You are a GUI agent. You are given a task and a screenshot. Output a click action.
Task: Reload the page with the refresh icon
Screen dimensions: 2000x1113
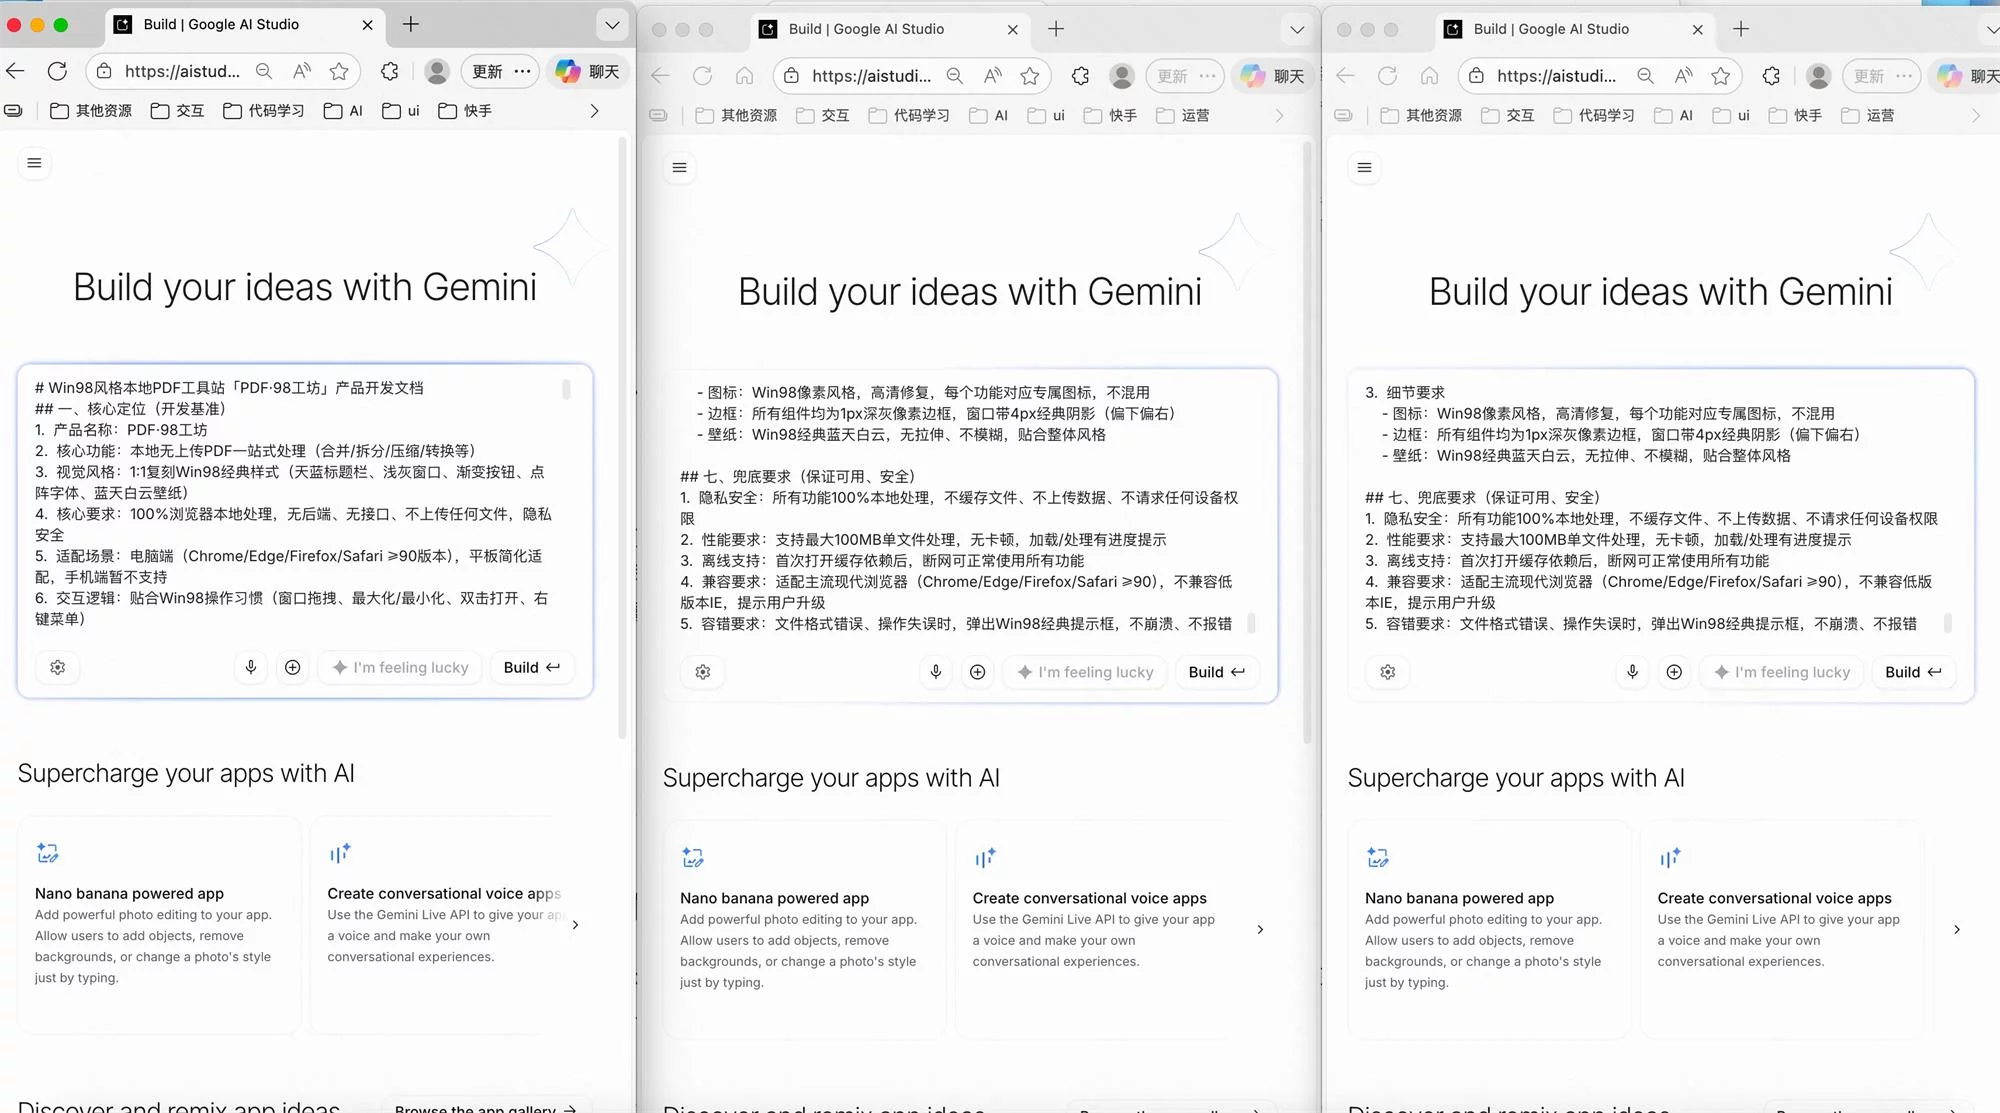click(58, 71)
